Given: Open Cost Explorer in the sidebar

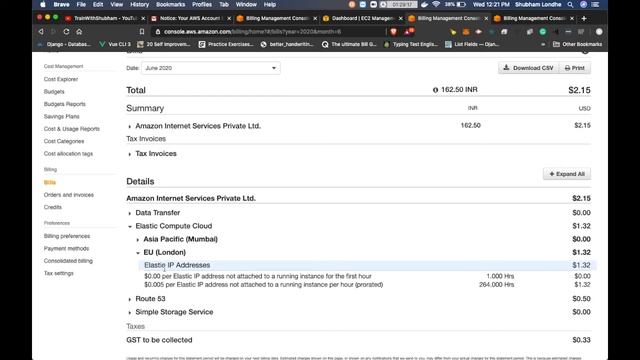Looking at the screenshot, I should point(61,79).
